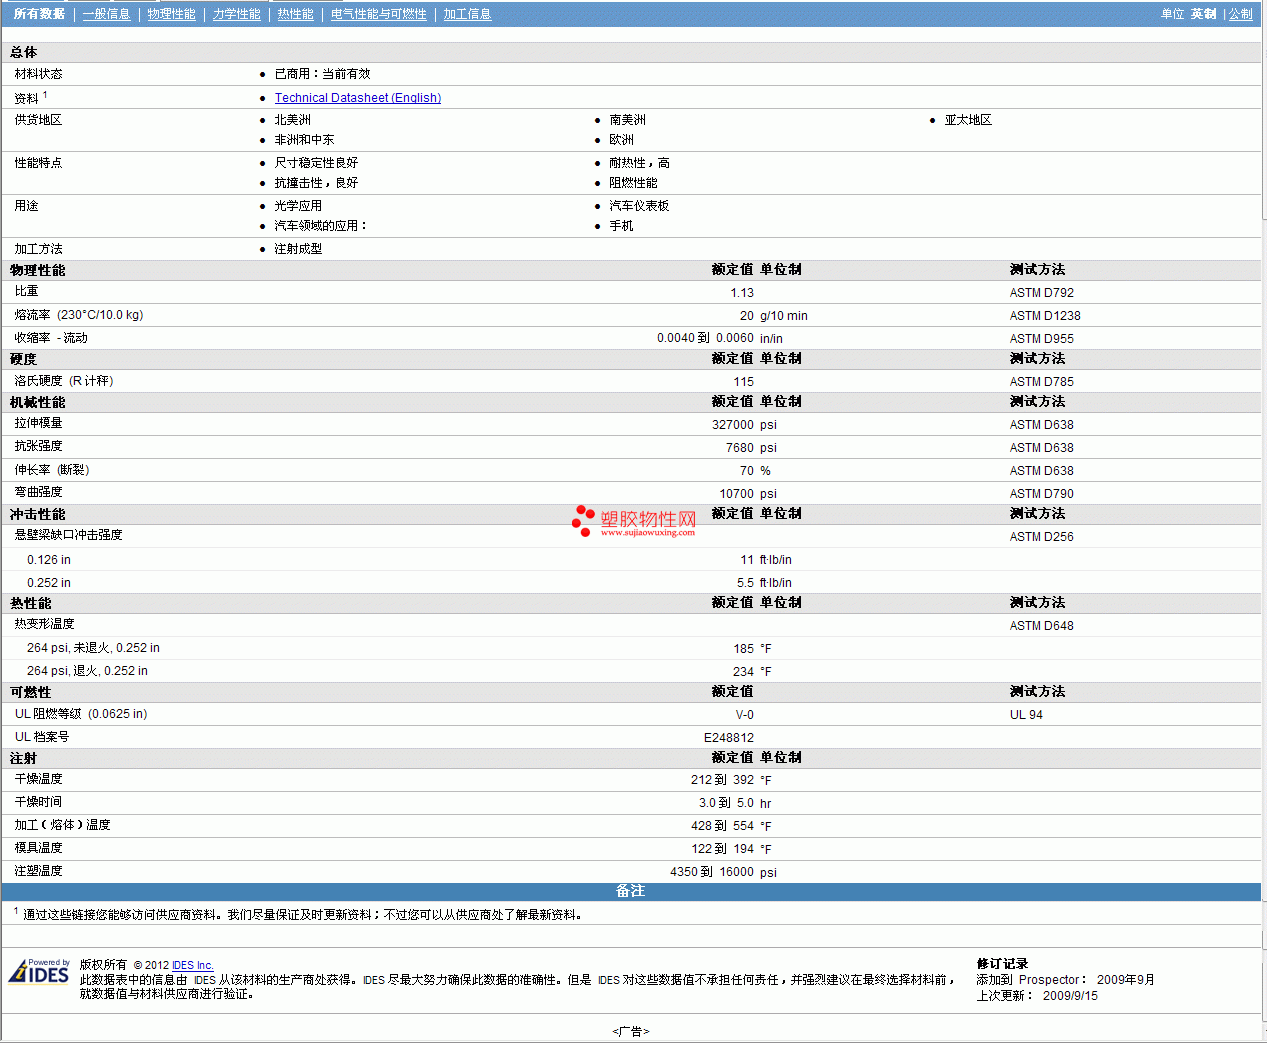Click the ASTM D792 test method entry
The image size is (1267, 1043).
tap(1041, 293)
